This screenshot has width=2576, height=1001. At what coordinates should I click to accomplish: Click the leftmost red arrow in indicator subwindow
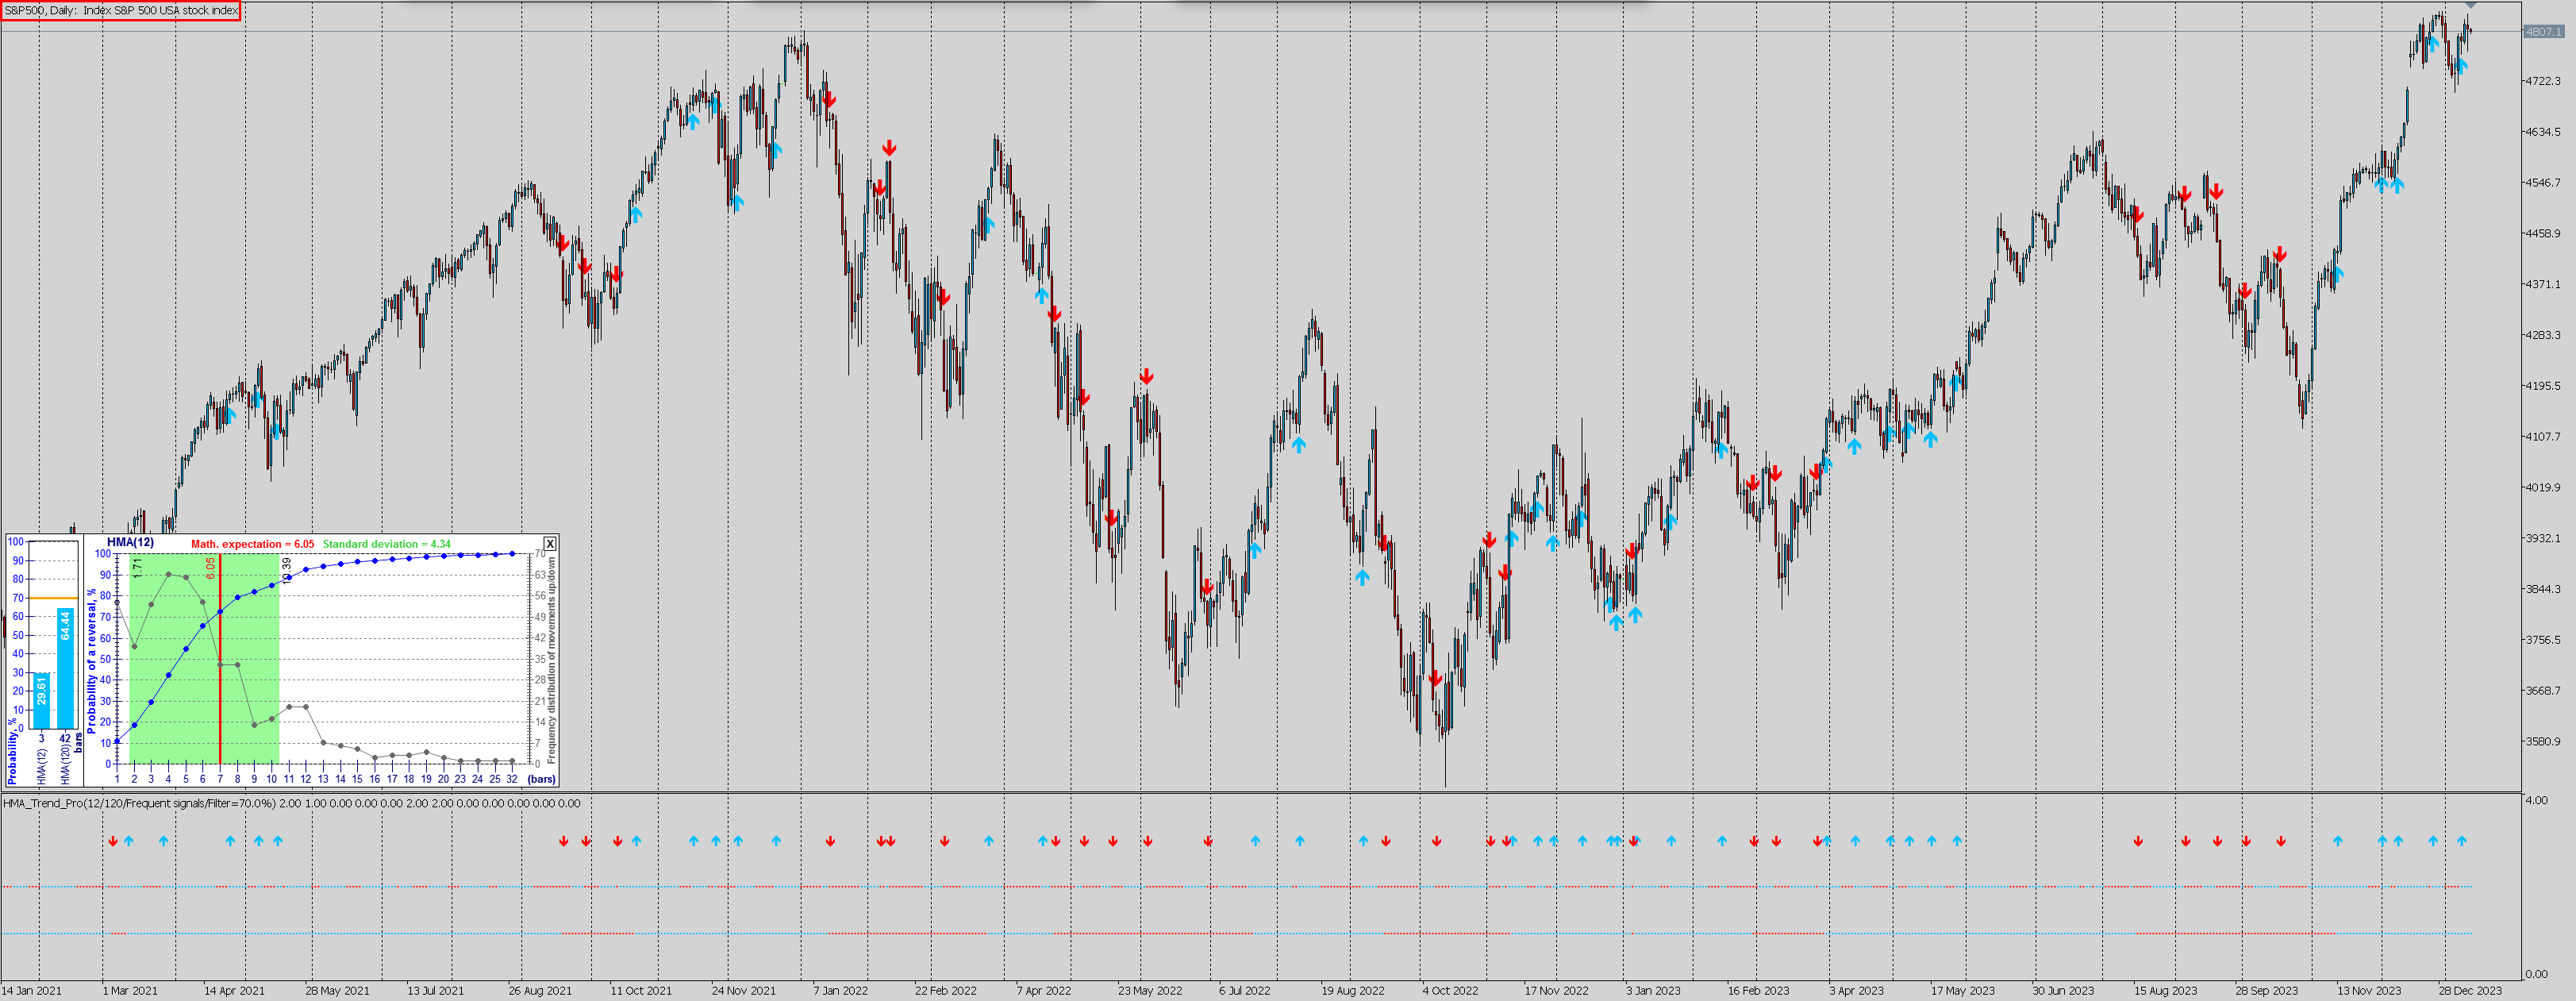[x=113, y=841]
